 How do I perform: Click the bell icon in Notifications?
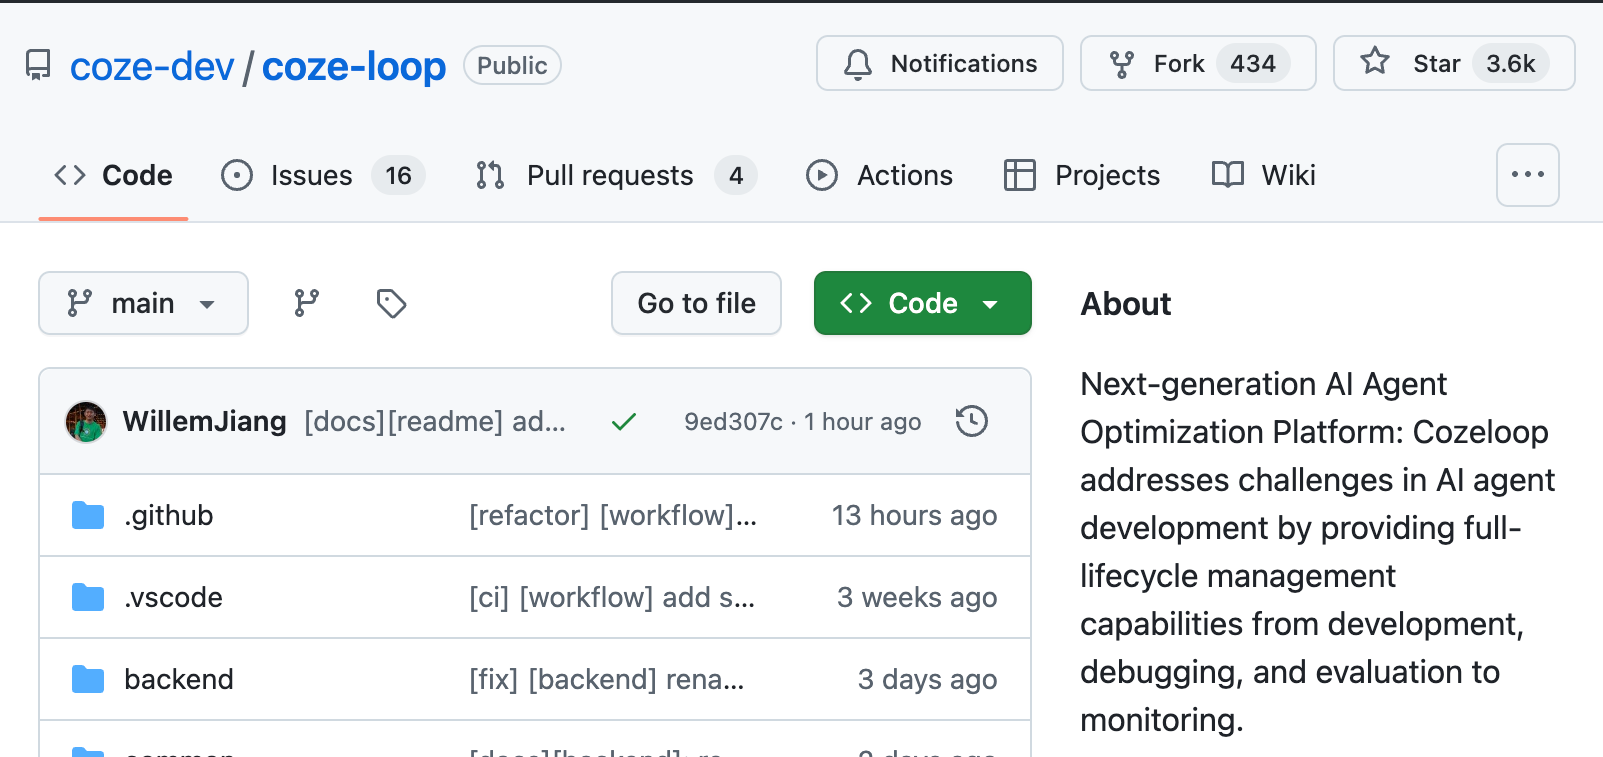click(x=858, y=64)
